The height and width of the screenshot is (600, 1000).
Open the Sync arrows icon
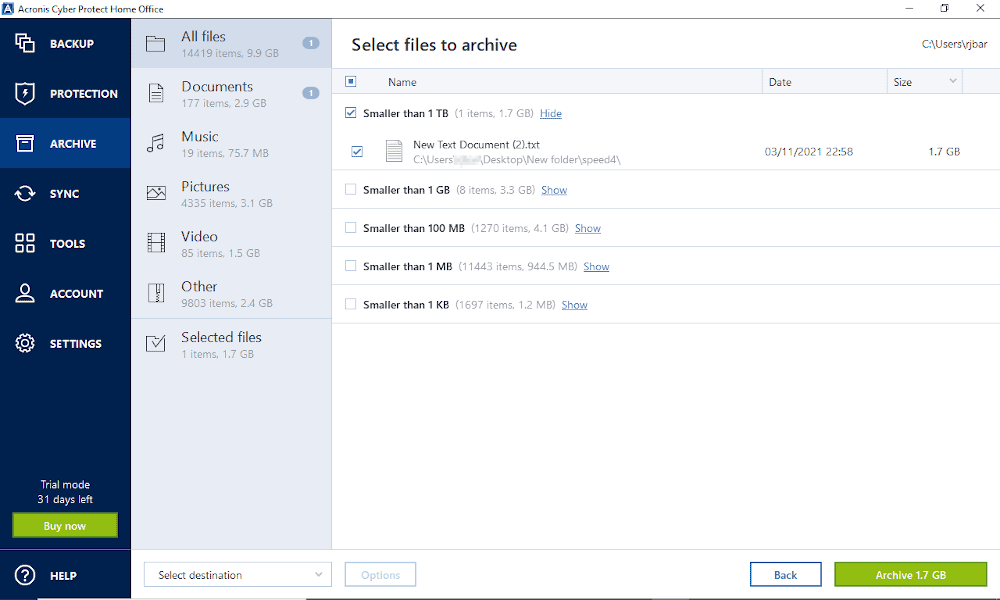point(25,193)
